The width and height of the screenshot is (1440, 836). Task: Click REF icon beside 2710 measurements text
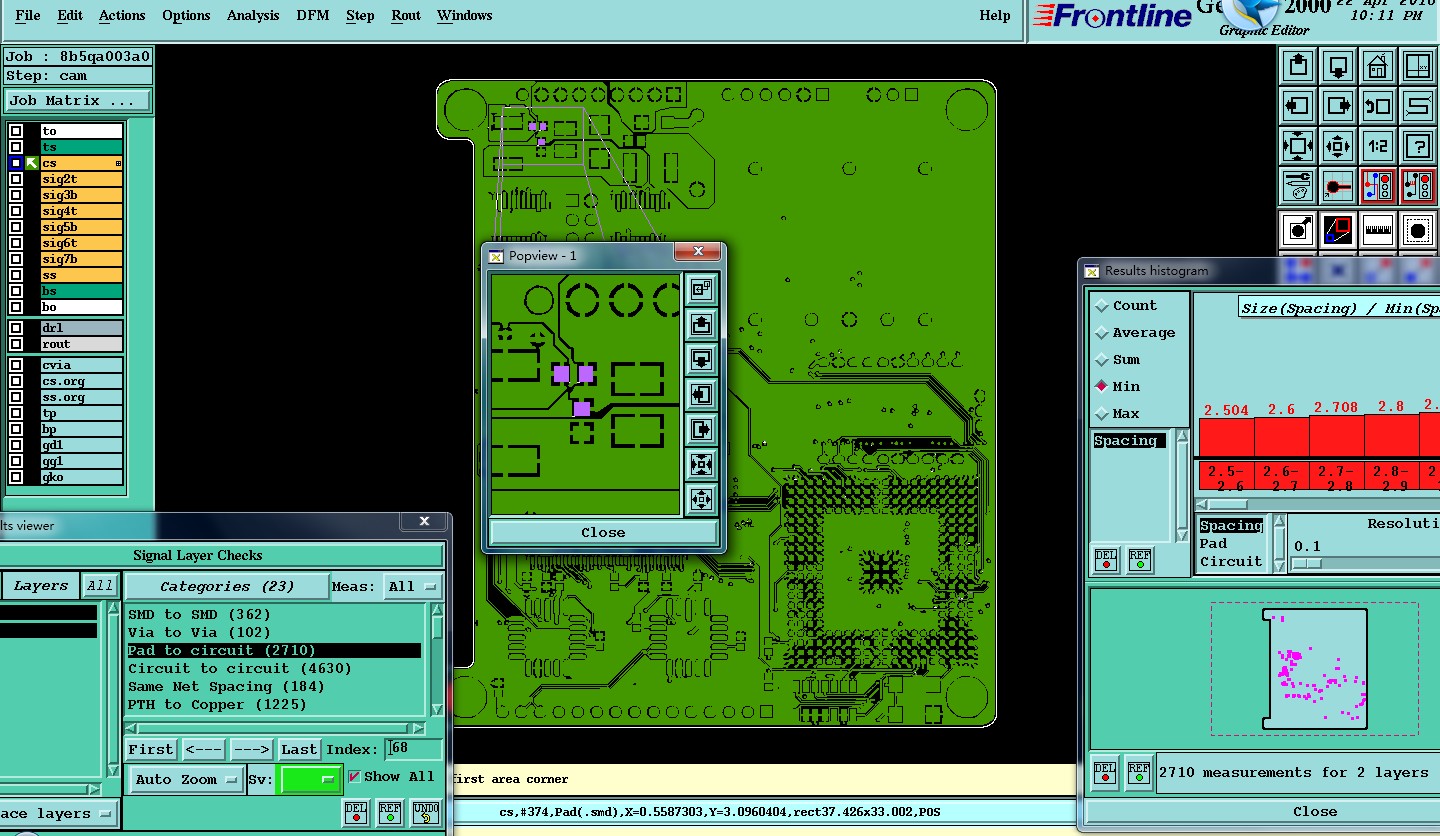(x=1138, y=771)
